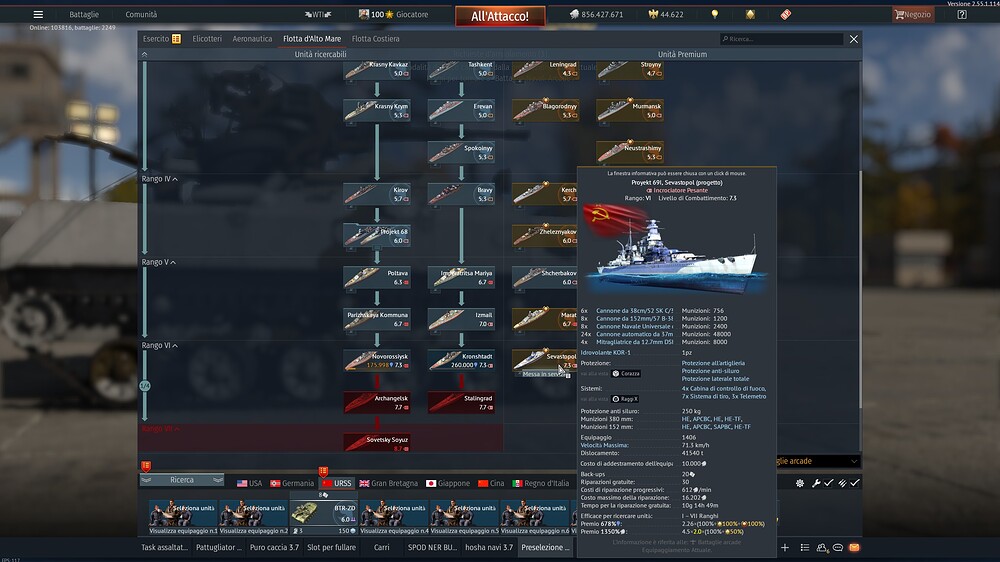Launch battle with All'Attacco! button
The height and width of the screenshot is (562, 1000).
(x=500, y=16)
